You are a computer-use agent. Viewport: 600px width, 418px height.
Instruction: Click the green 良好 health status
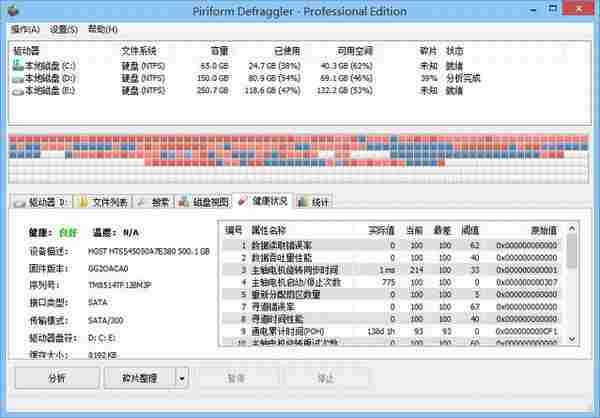[x=68, y=232]
